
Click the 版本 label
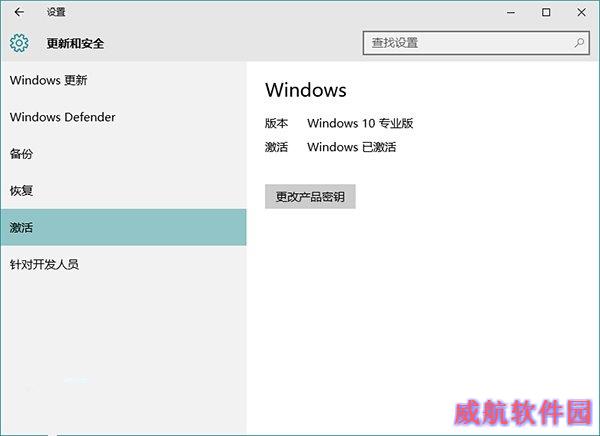(x=276, y=123)
